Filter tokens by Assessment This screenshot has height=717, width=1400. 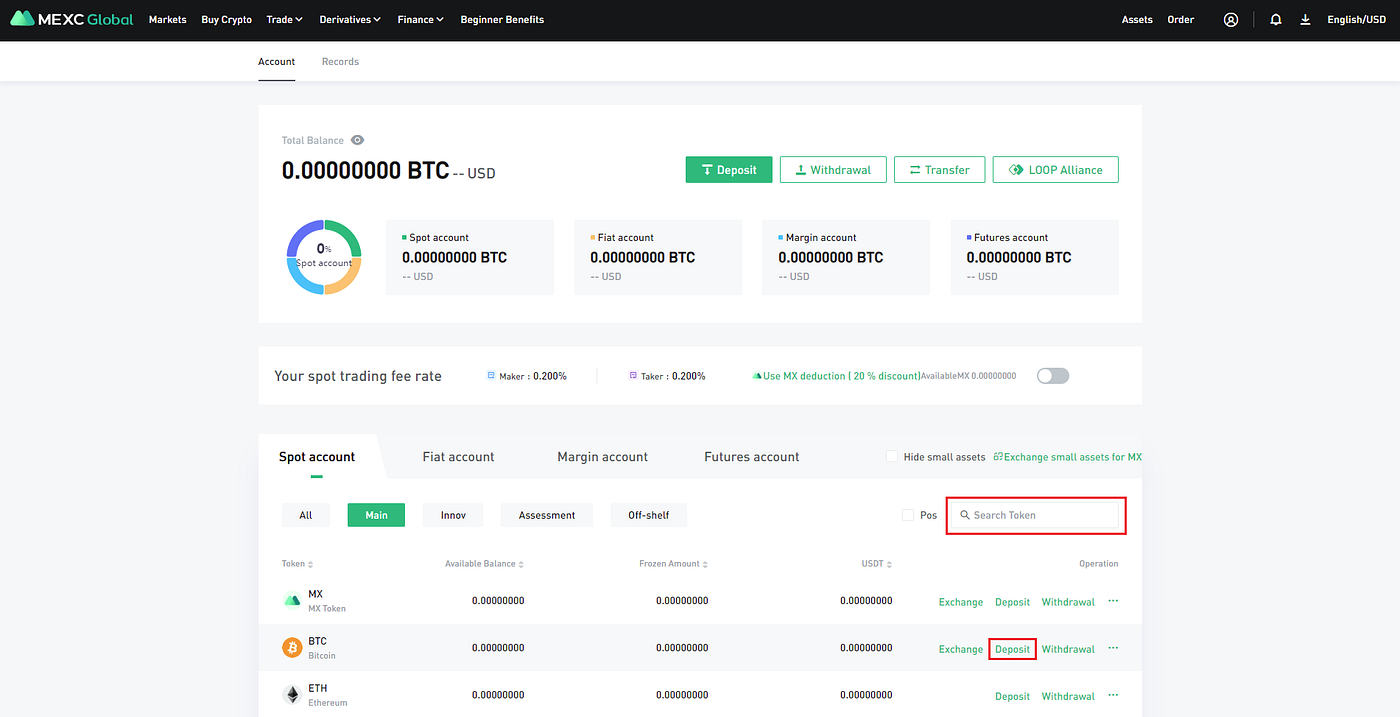pos(547,515)
